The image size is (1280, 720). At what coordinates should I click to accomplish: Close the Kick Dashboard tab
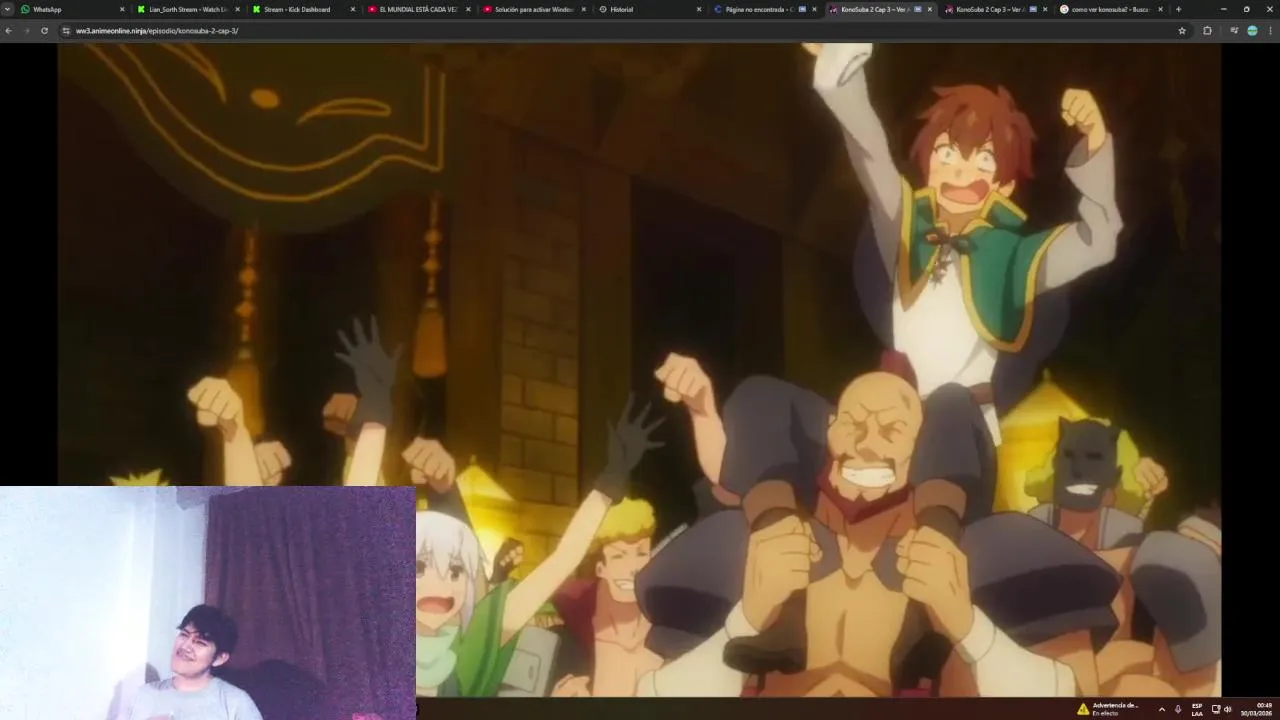(352, 9)
